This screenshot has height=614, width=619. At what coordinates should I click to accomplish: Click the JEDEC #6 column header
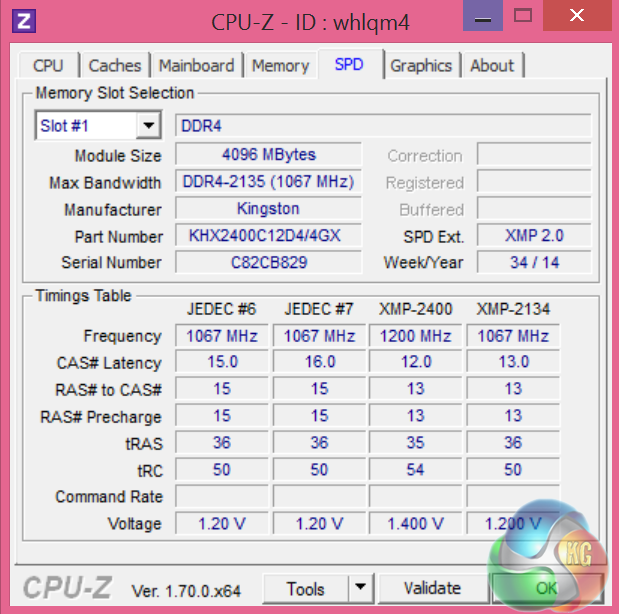click(221, 309)
